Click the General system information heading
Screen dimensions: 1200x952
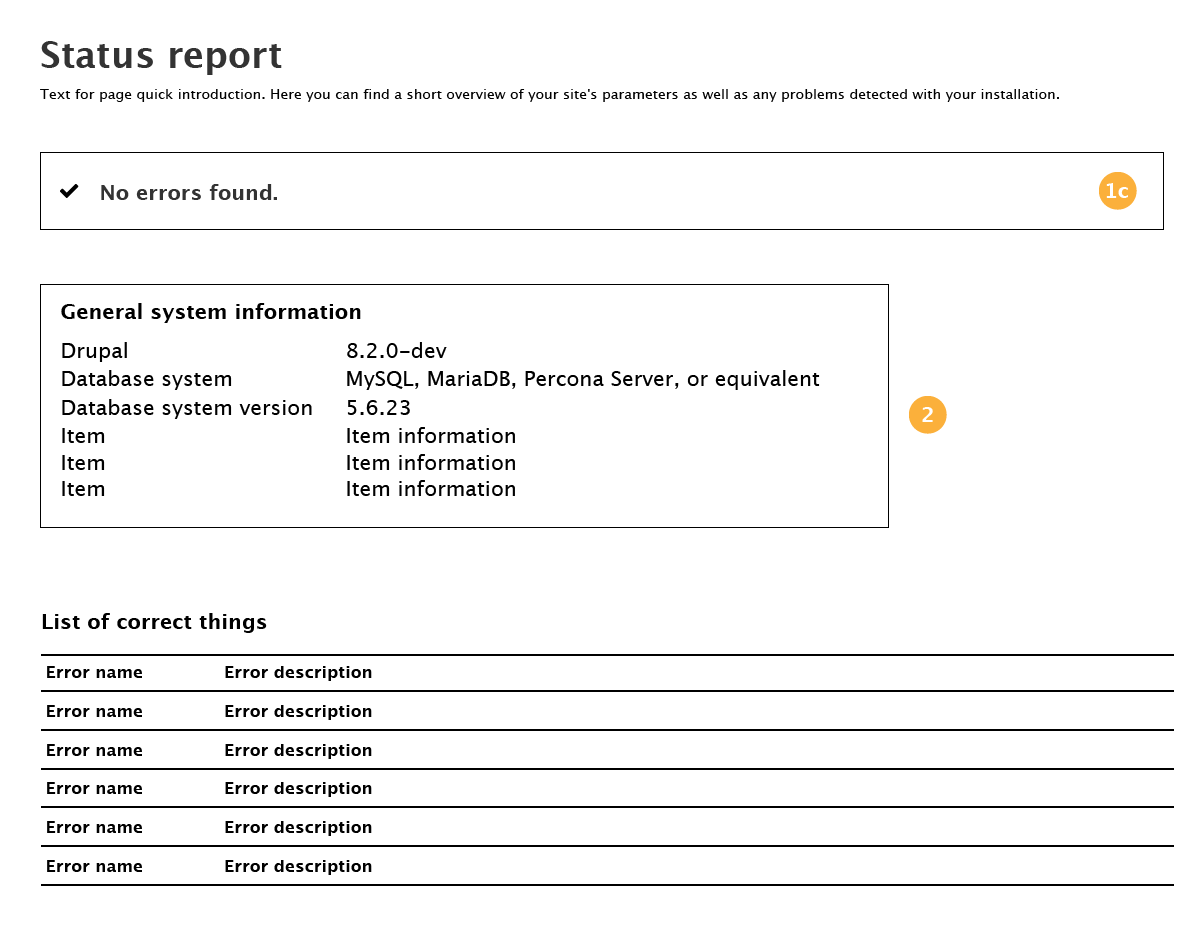pos(211,312)
